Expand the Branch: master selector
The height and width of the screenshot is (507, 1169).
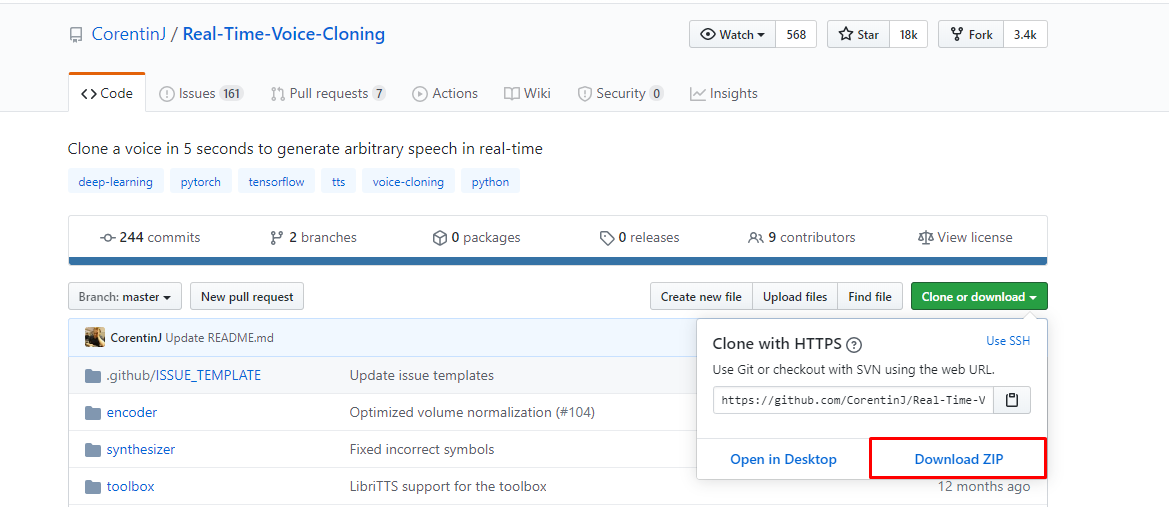click(125, 297)
